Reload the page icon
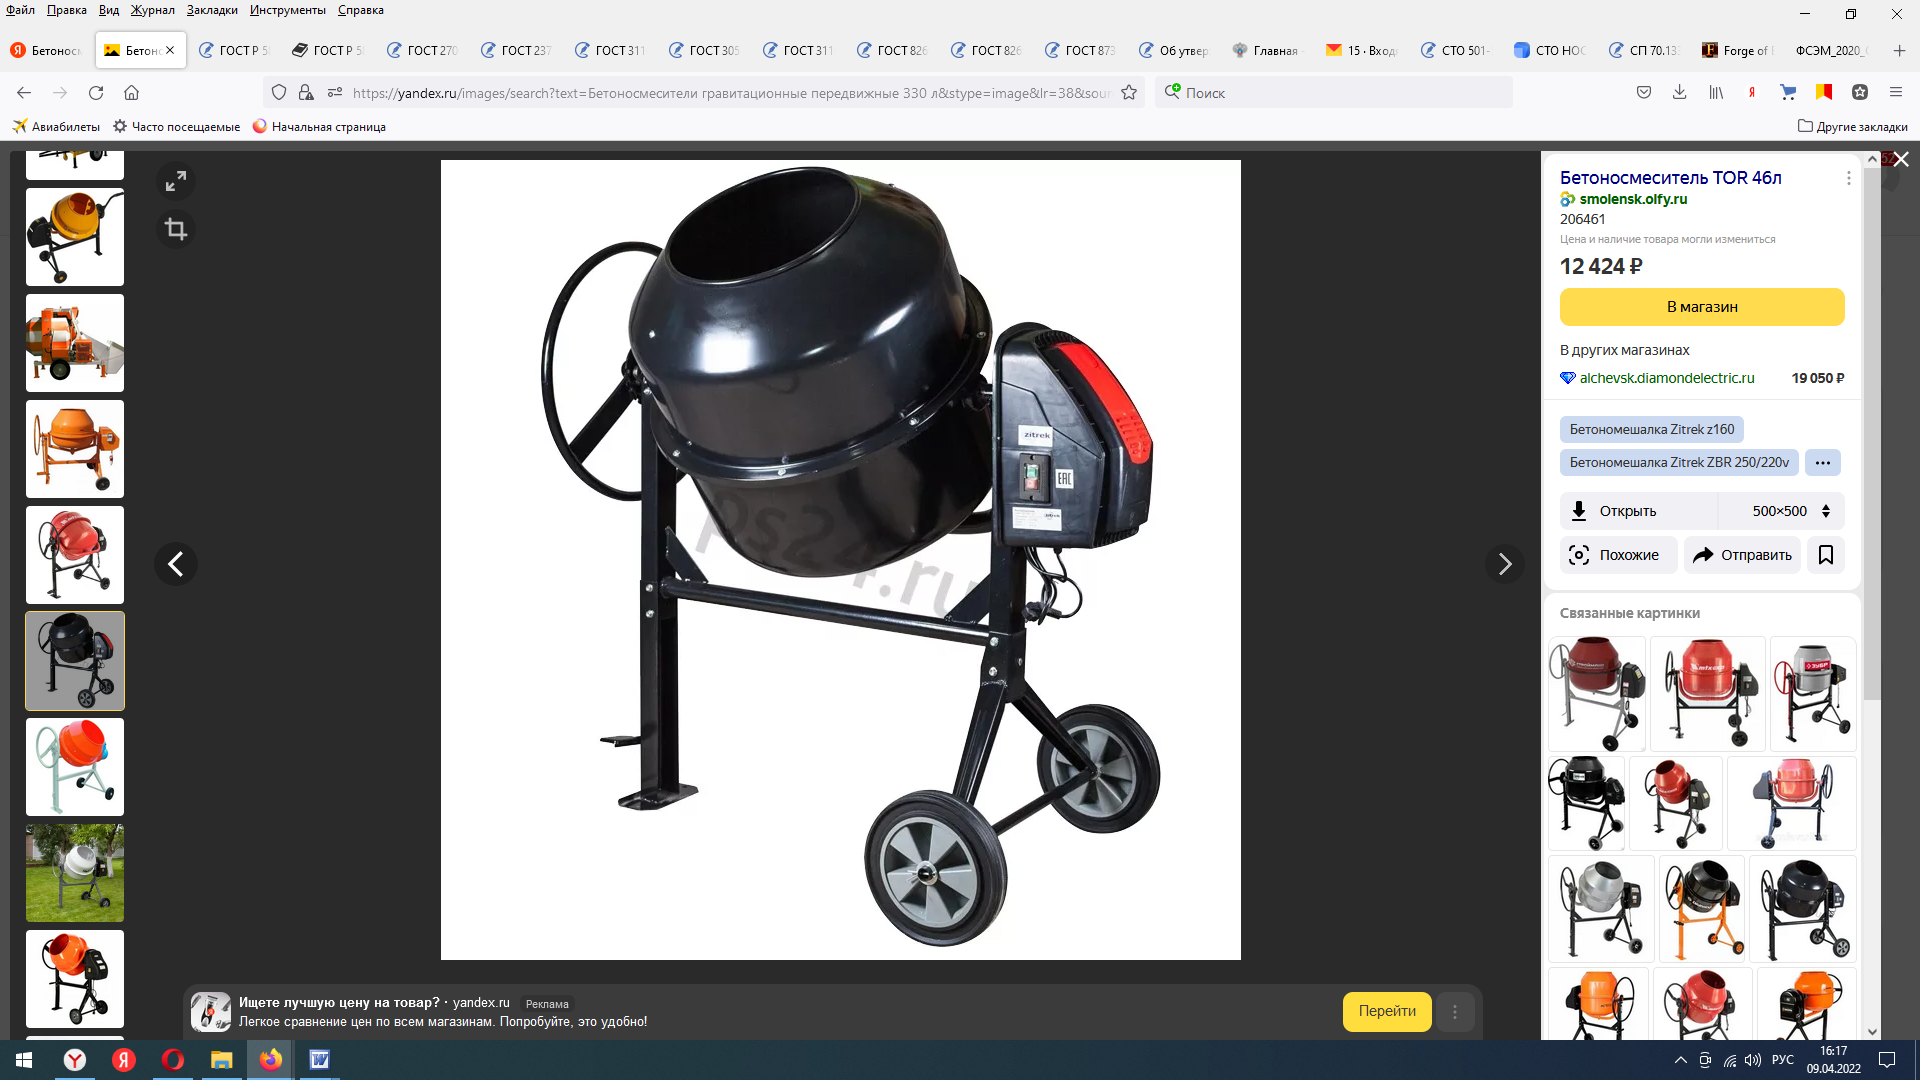 96,93
